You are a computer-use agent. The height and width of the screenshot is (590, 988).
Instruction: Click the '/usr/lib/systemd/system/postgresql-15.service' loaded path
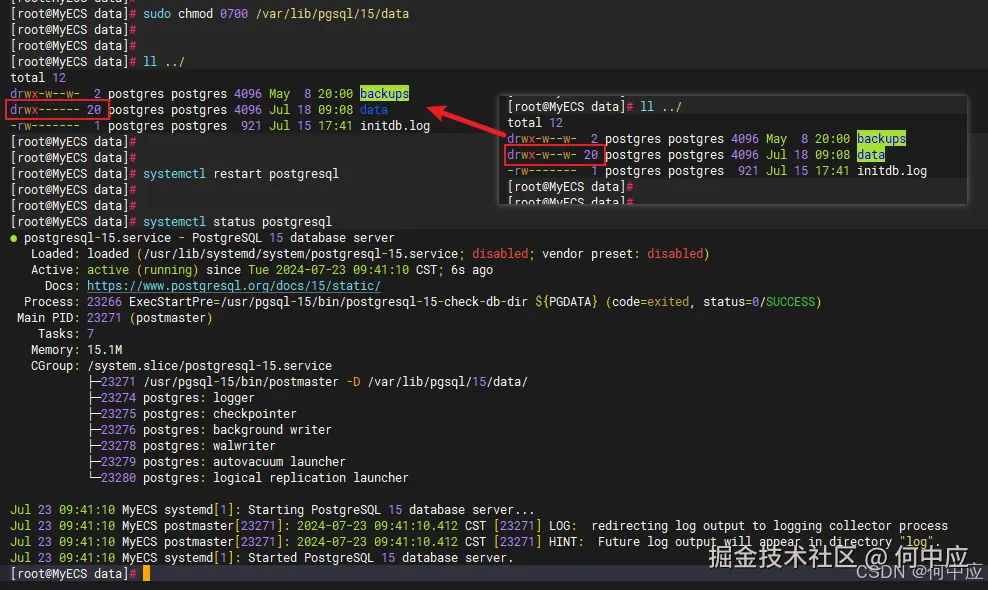click(301, 253)
